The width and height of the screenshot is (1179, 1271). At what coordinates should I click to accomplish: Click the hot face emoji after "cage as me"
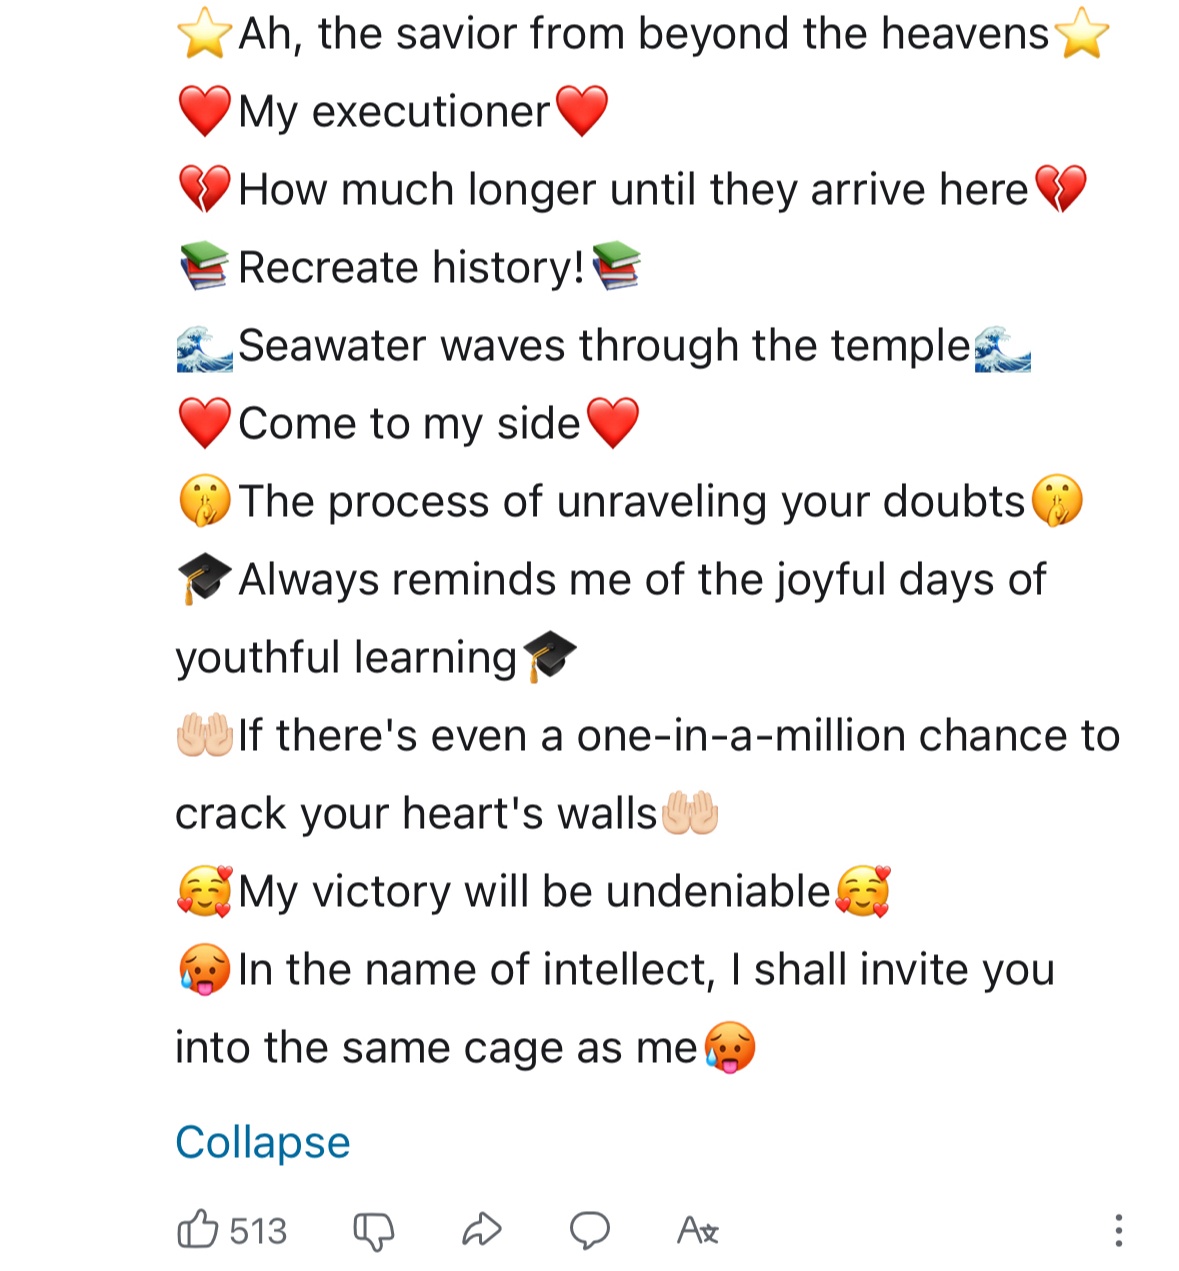[729, 1048]
